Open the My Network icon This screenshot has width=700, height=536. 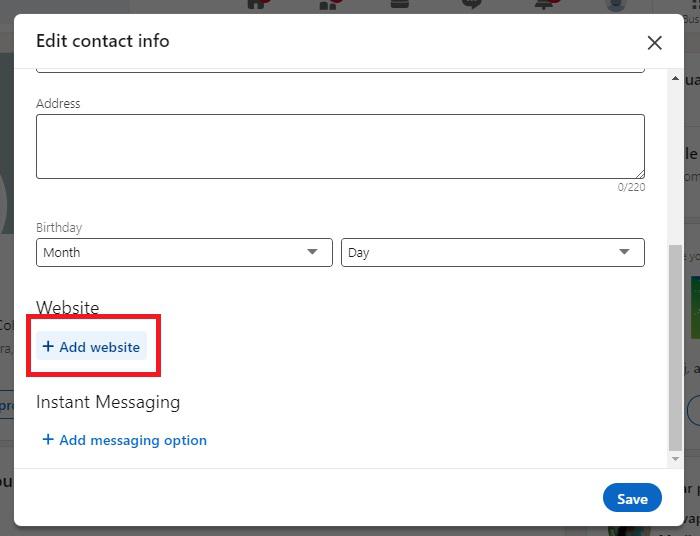[329, 4]
